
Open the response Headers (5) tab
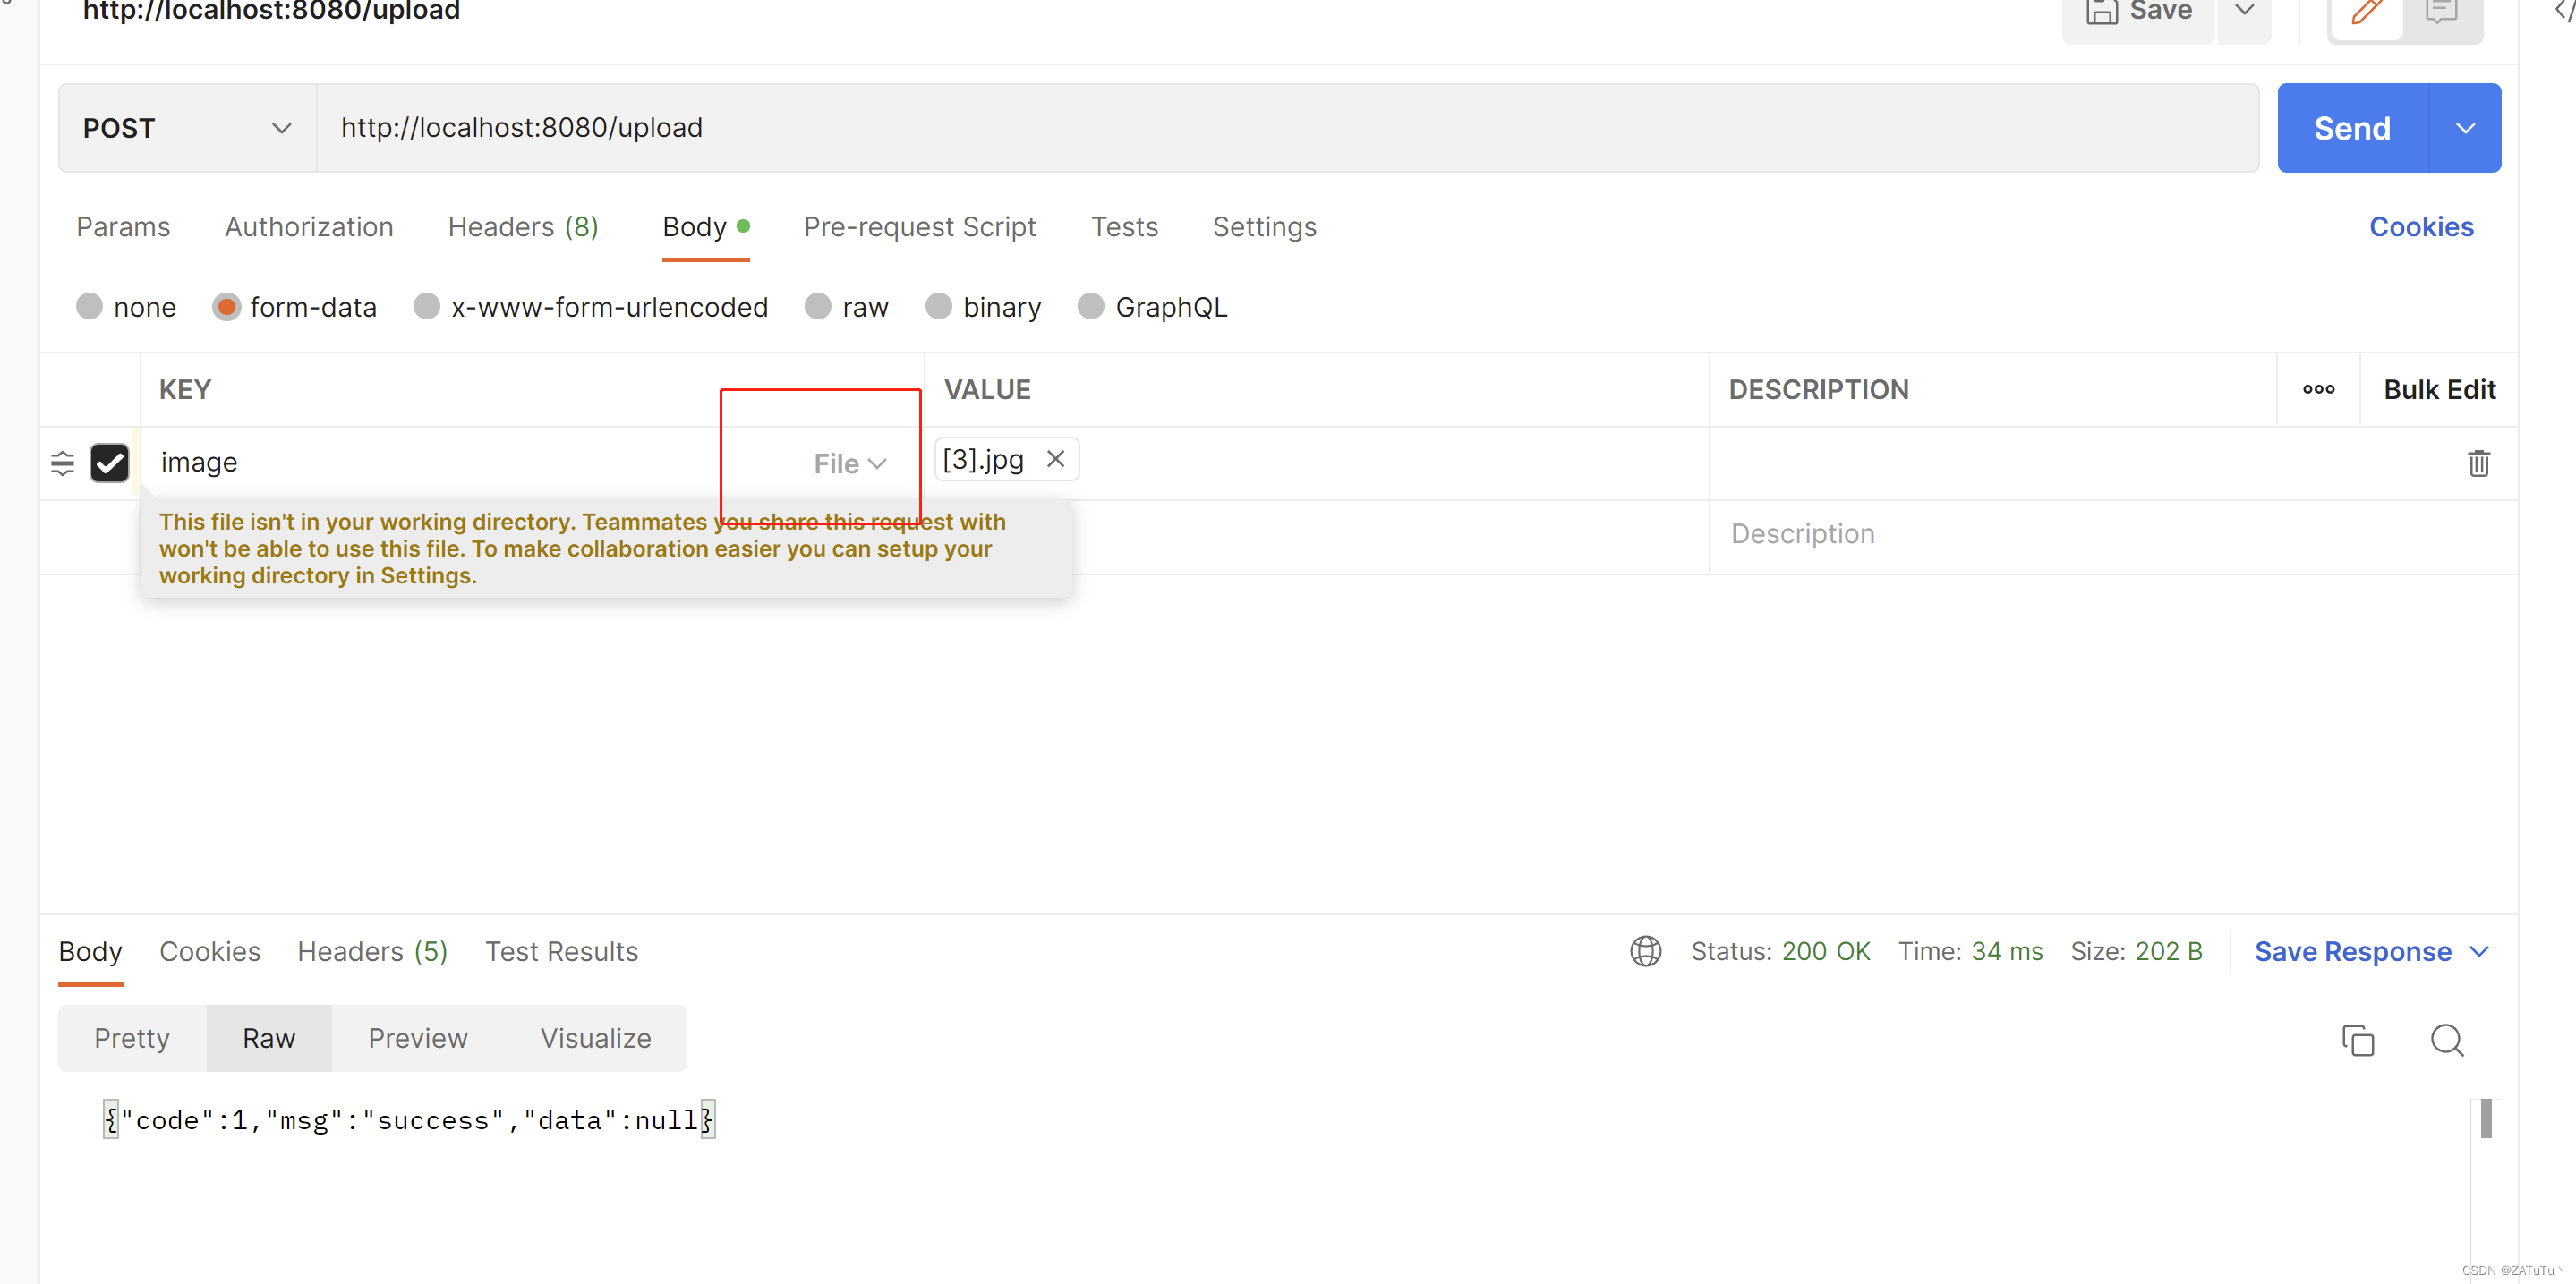point(372,952)
